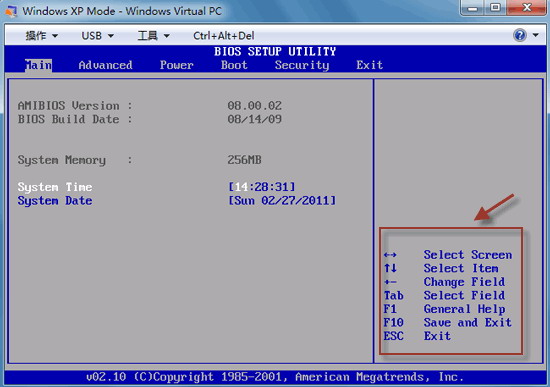This screenshot has width=550, height=387.
Task: Switch to the Power BIOS tab
Action: click(x=176, y=65)
